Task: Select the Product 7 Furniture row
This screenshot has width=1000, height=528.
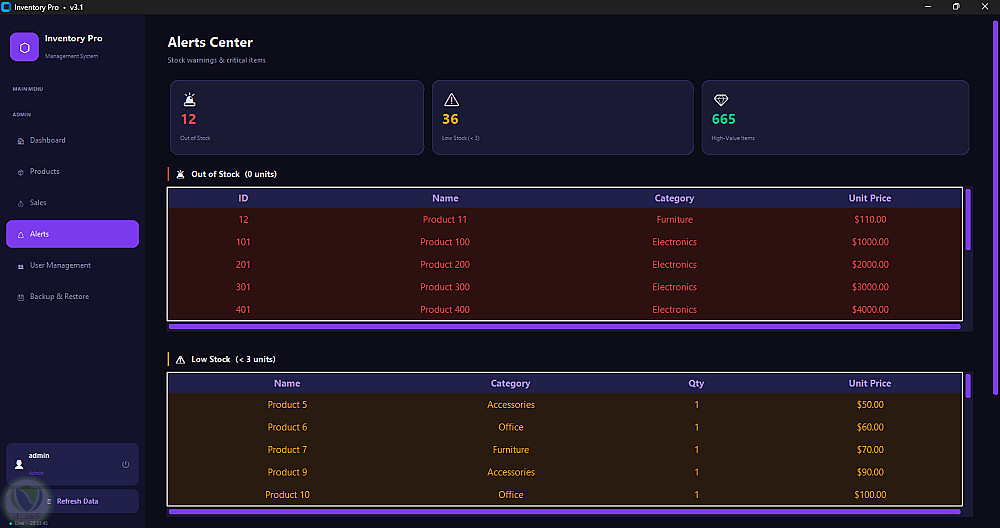Action: coord(564,450)
